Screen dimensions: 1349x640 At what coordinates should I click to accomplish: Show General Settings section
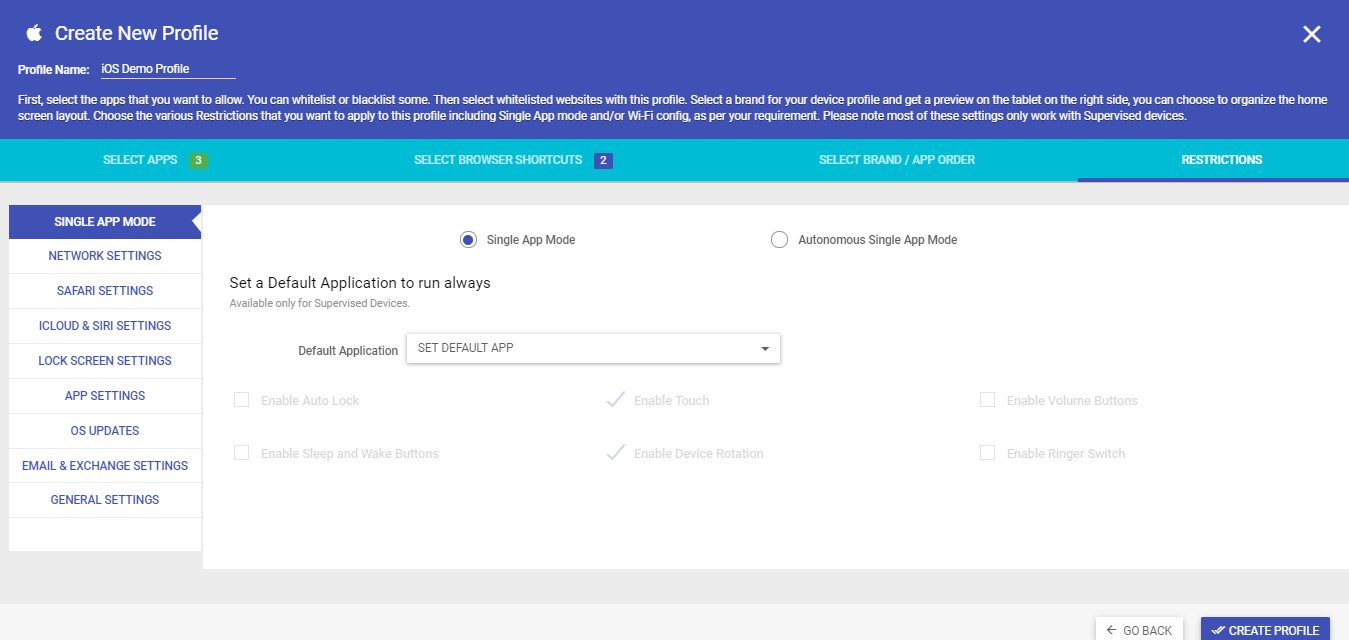[x=105, y=500]
